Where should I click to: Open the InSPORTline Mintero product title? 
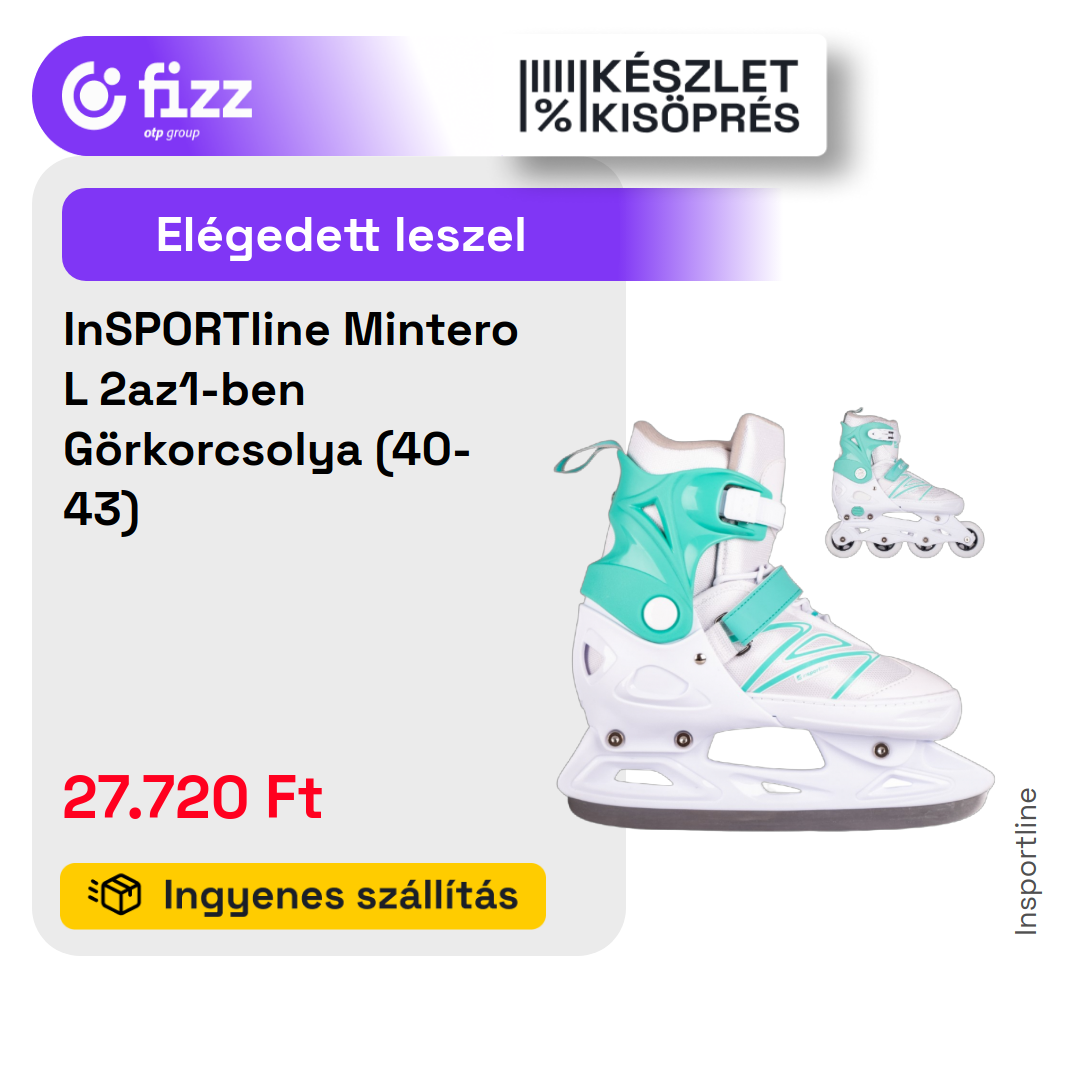pyautogui.click(x=290, y=419)
